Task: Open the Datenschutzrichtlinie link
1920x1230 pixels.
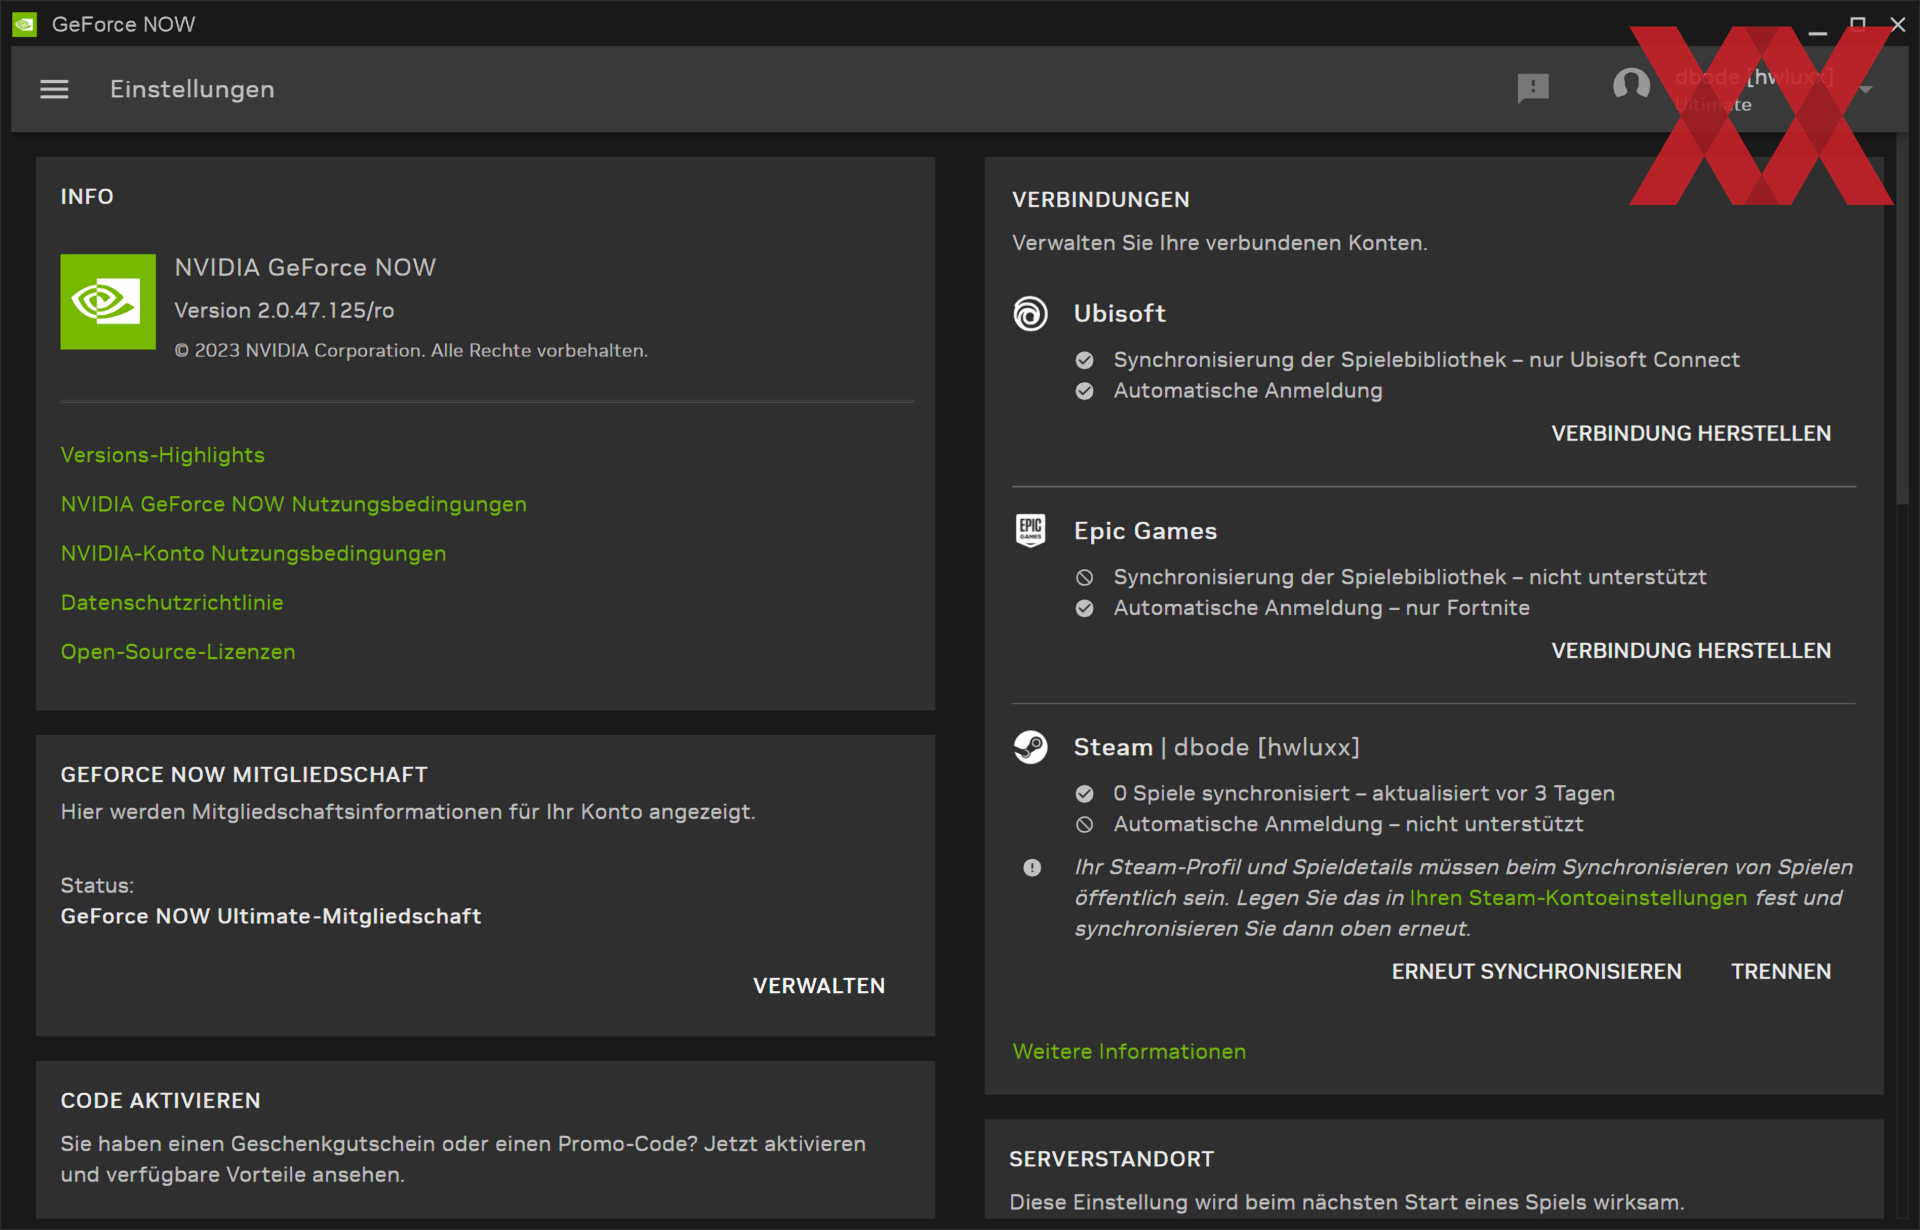Action: coord(172,602)
